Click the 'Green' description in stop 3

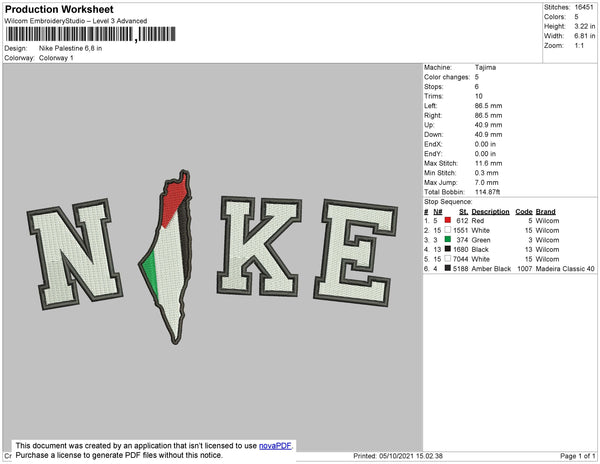tap(481, 240)
